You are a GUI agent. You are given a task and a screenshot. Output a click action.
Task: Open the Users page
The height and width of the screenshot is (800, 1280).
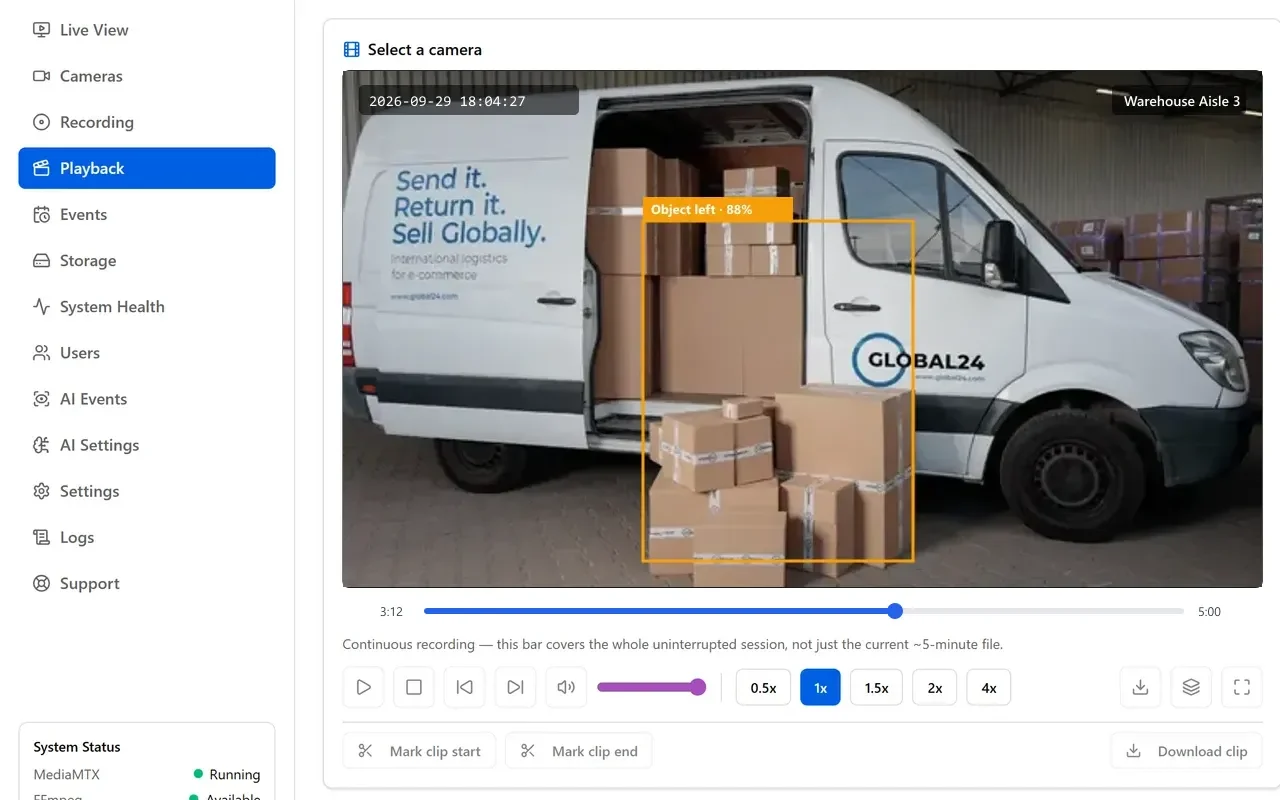click(147, 352)
